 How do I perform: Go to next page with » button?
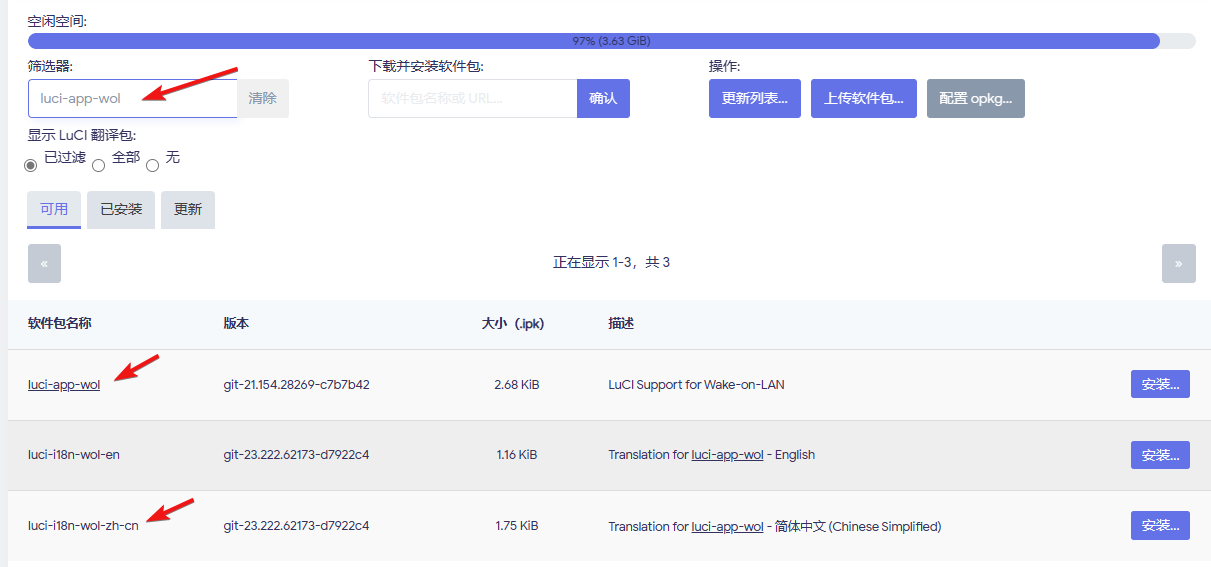tap(1179, 263)
